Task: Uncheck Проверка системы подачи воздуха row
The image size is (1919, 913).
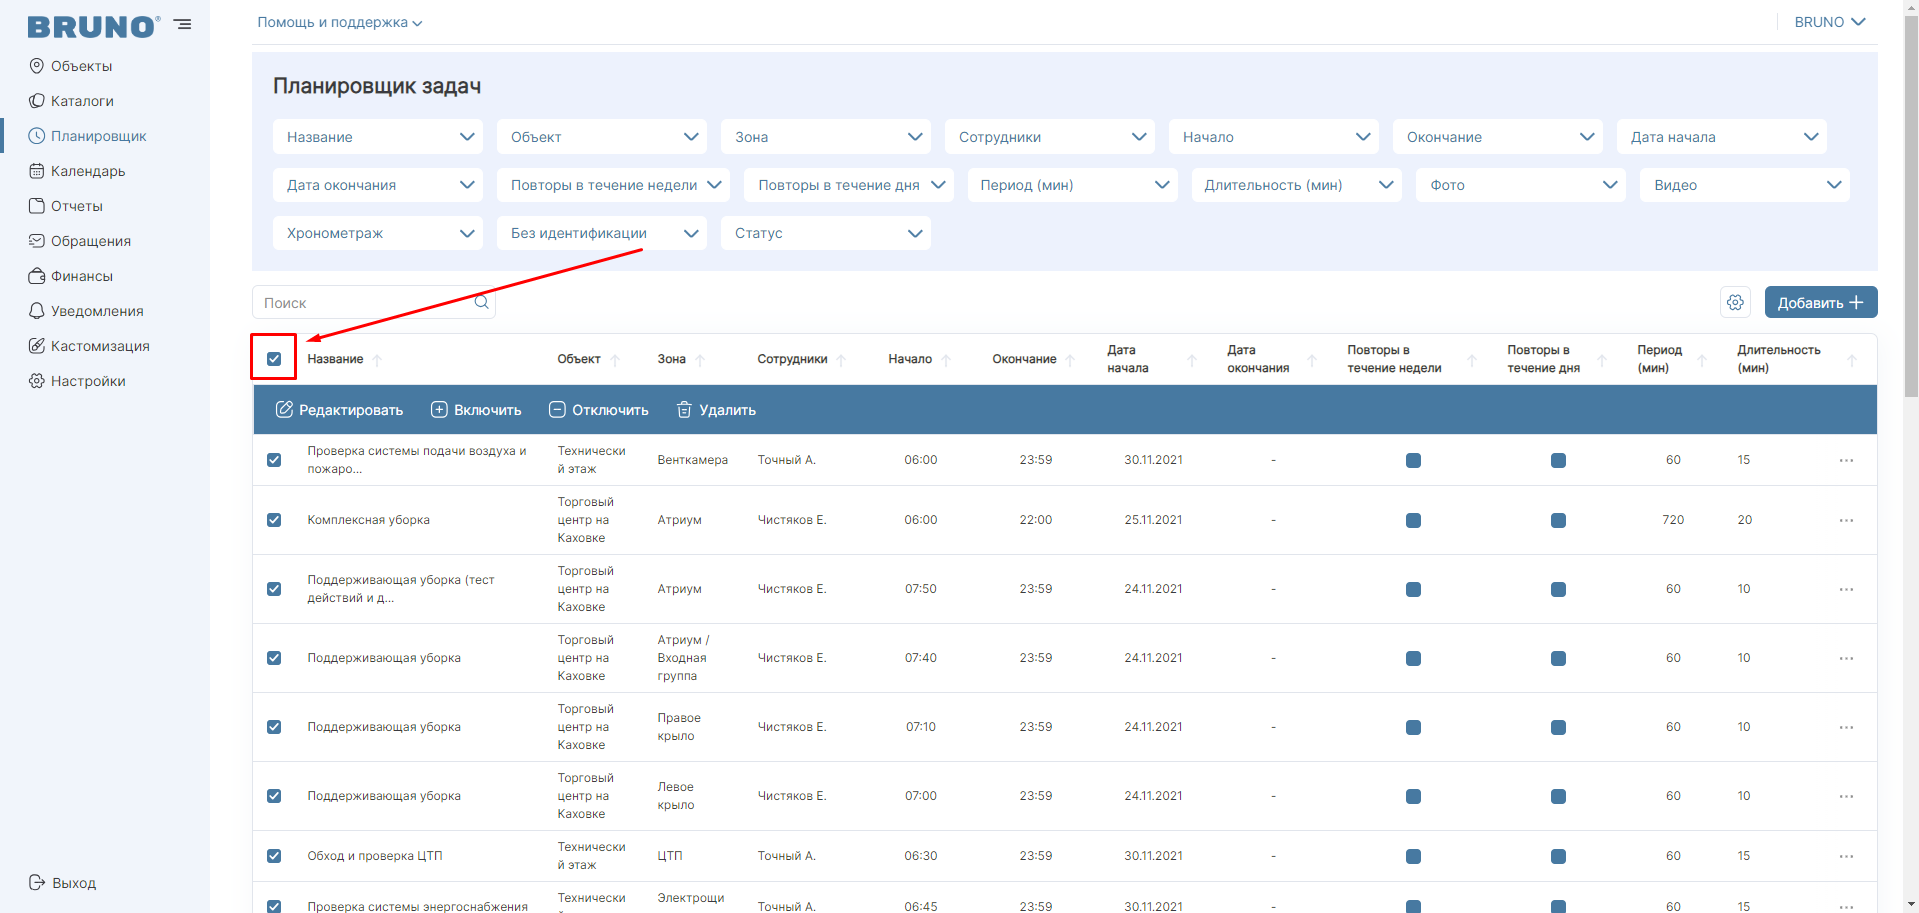Action: pyautogui.click(x=274, y=460)
